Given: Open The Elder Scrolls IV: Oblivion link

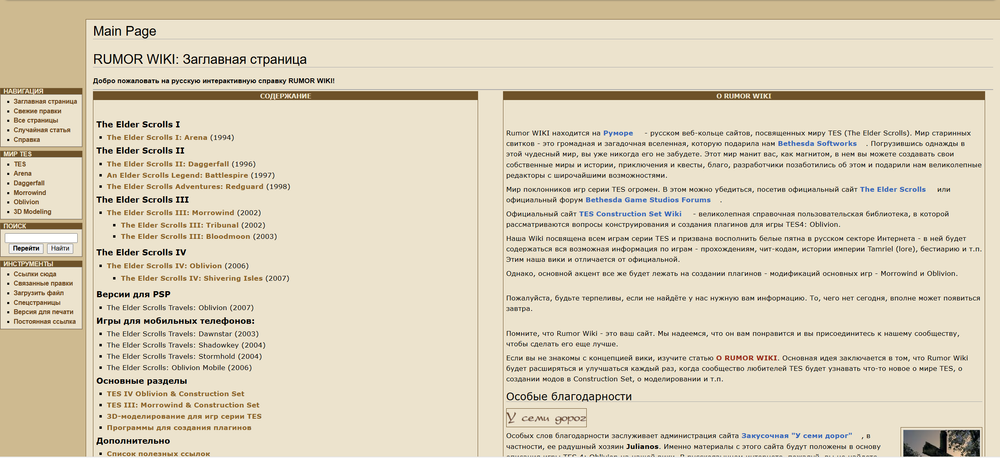Looking at the screenshot, I should click(x=165, y=266).
